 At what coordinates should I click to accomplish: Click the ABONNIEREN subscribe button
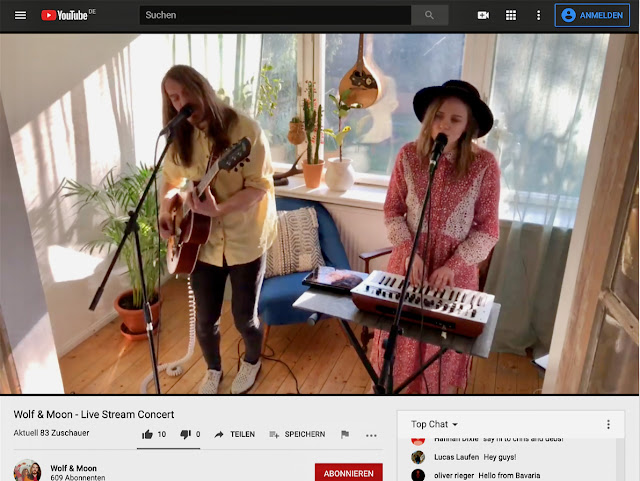349,473
